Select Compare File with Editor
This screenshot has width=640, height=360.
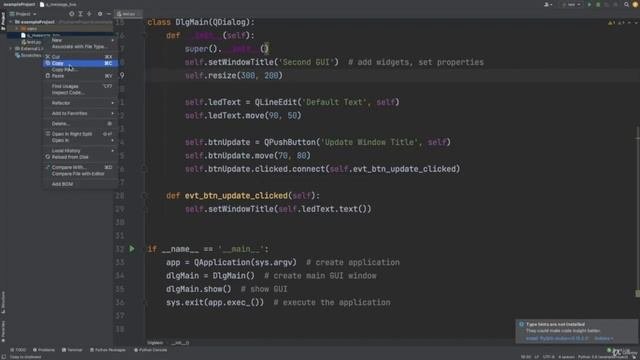(80, 174)
